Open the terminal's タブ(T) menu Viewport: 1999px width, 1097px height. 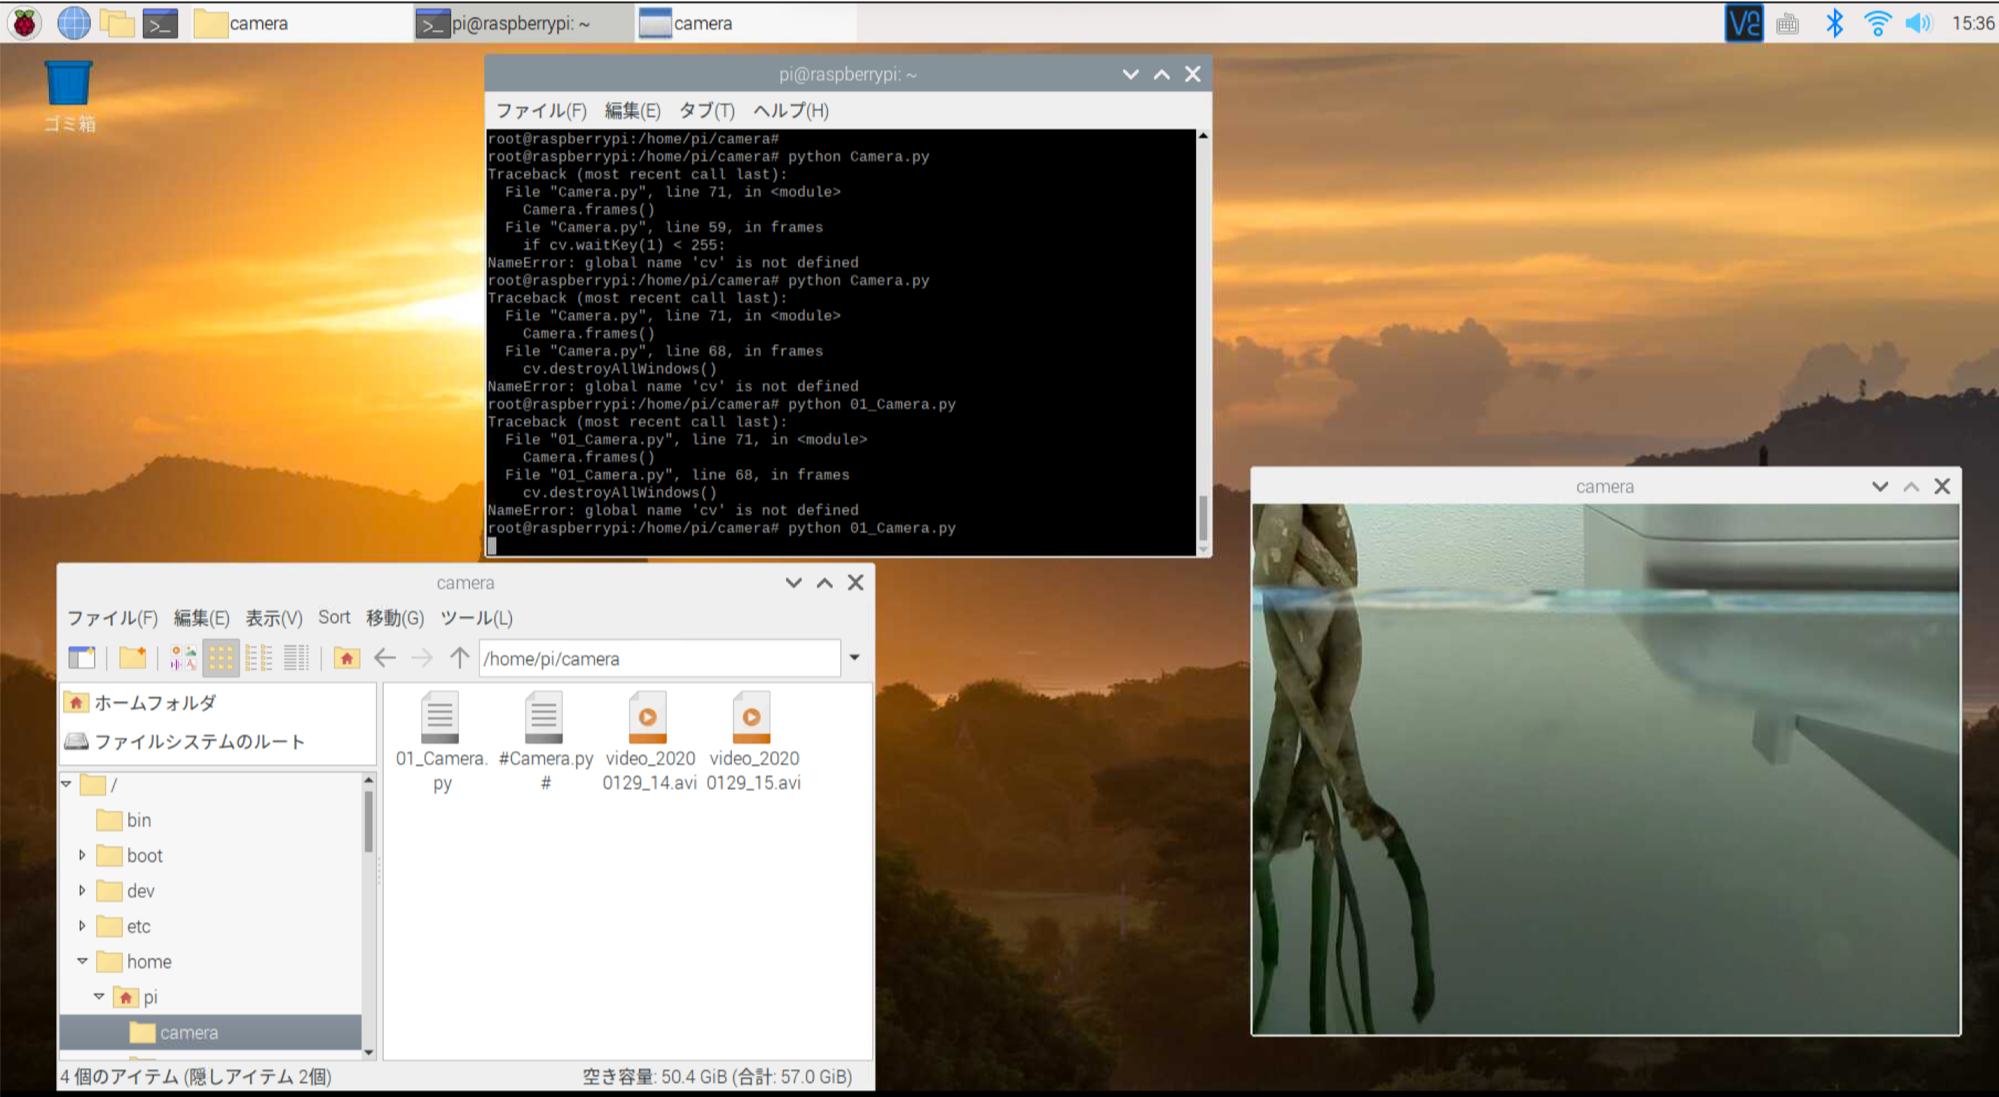tap(706, 111)
